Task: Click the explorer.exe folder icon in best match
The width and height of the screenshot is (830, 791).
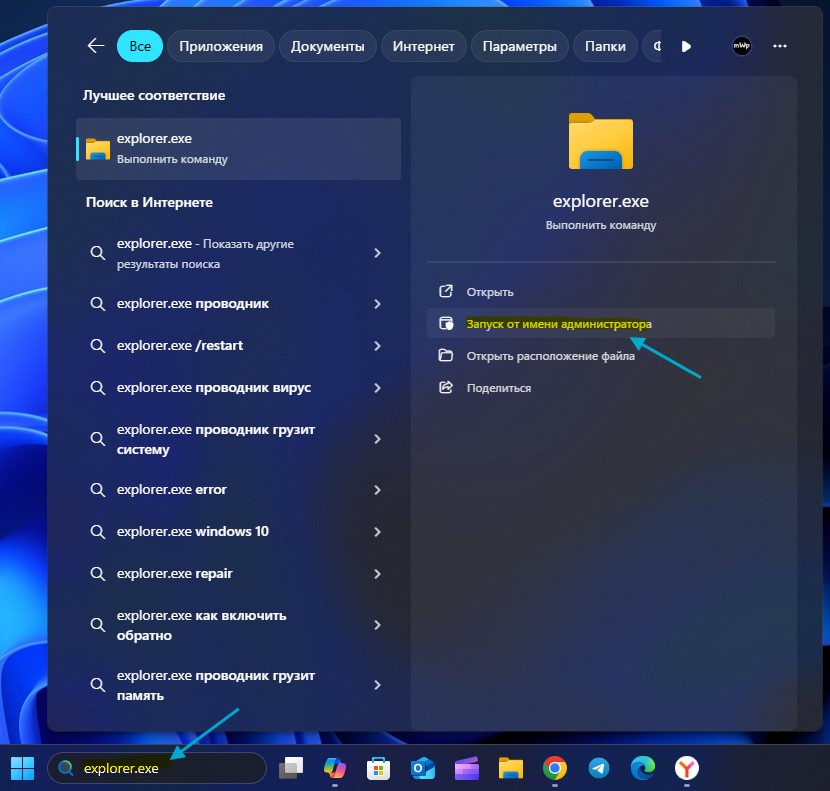Action: (98, 149)
